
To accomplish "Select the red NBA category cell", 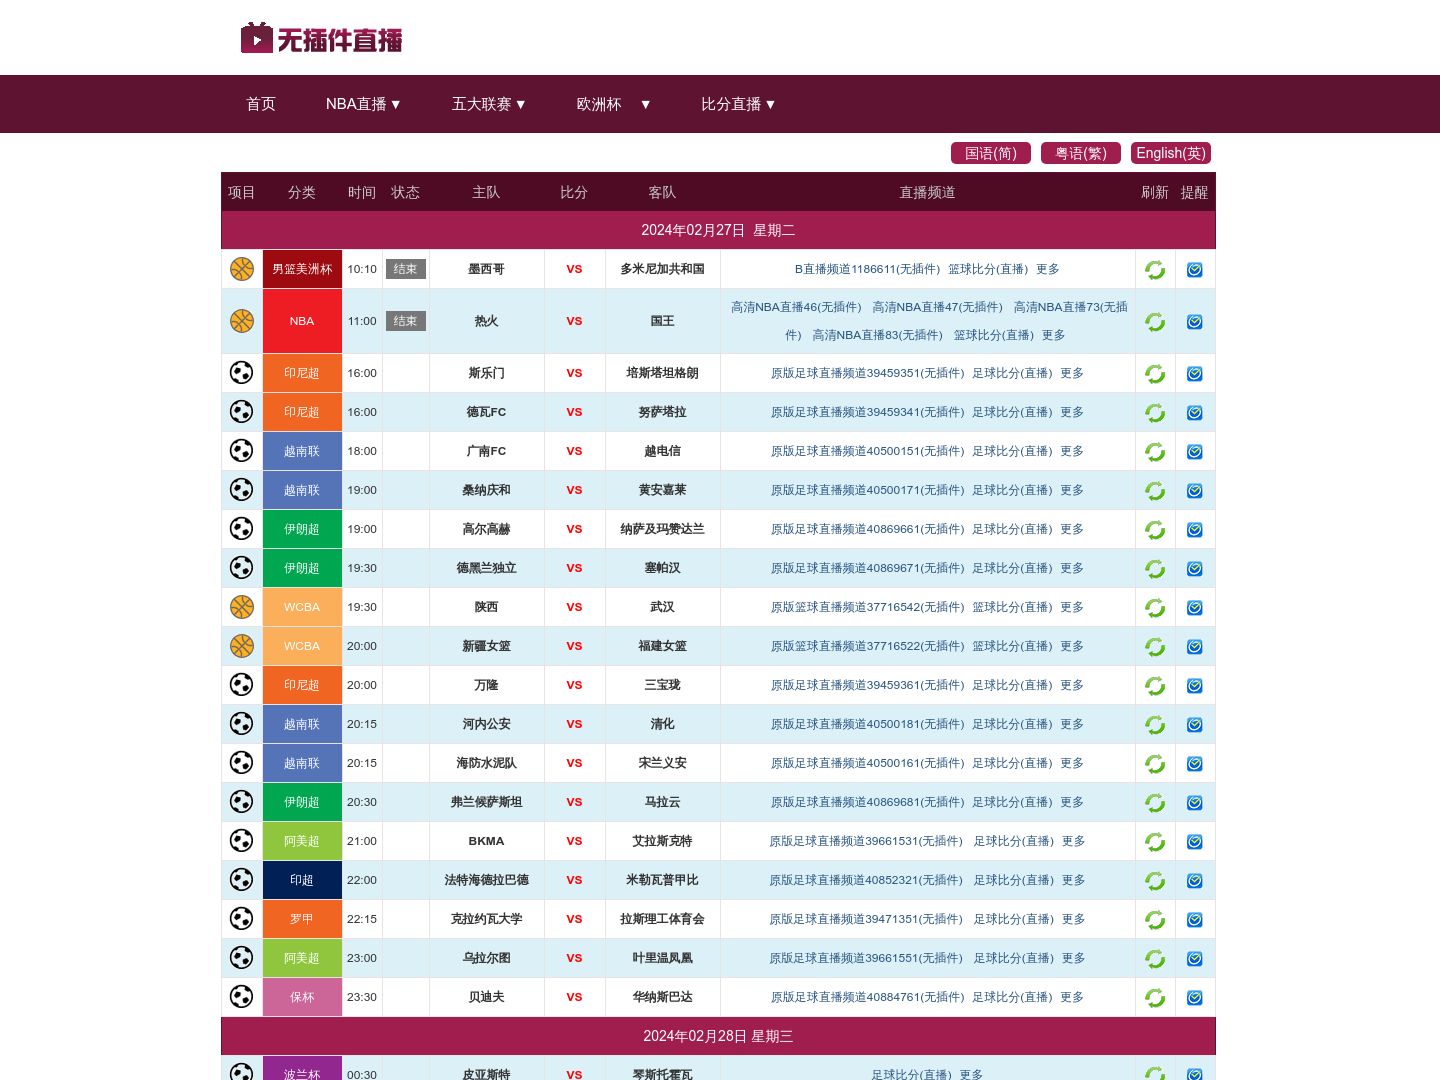I will coord(302,321).
